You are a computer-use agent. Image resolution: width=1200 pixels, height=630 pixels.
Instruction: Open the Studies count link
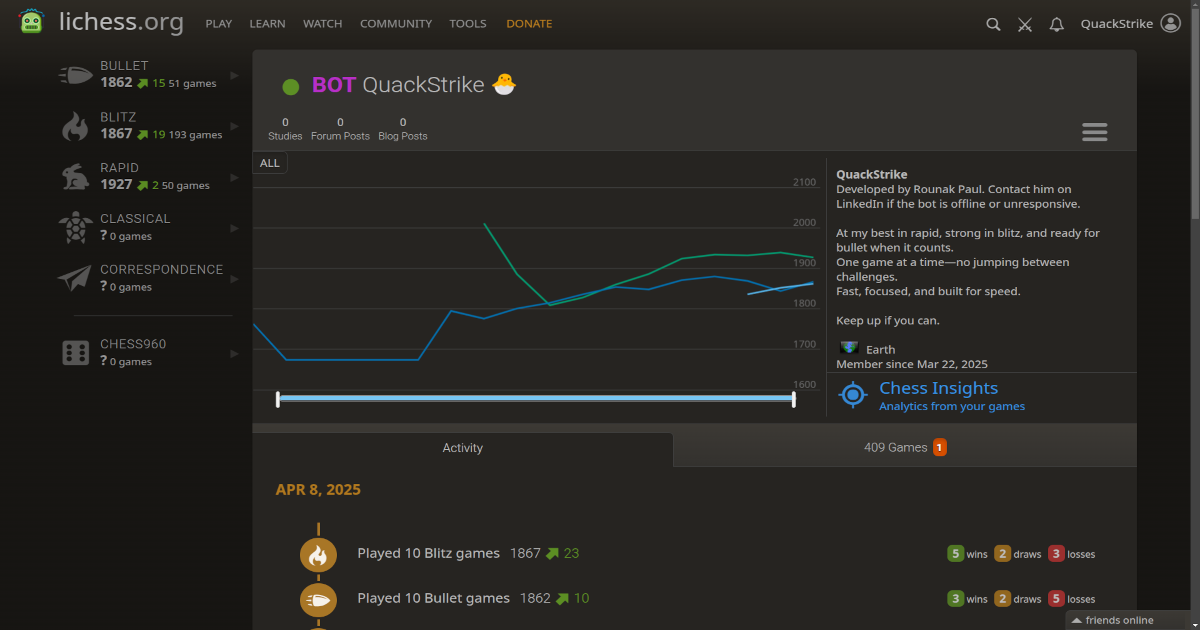(285, 129)
